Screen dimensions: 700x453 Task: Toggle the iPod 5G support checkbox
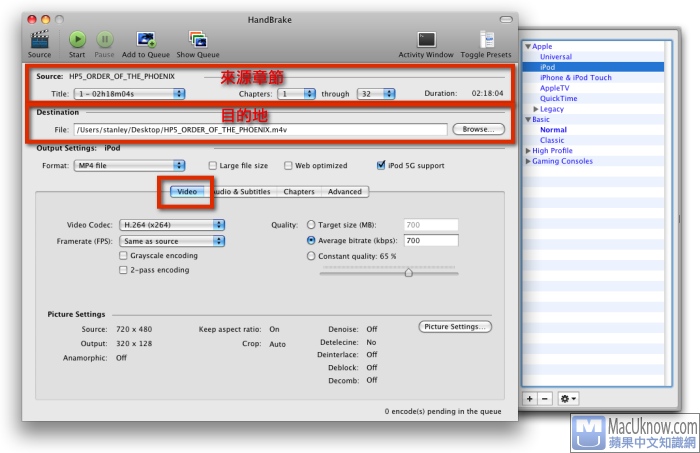(381, 165)
